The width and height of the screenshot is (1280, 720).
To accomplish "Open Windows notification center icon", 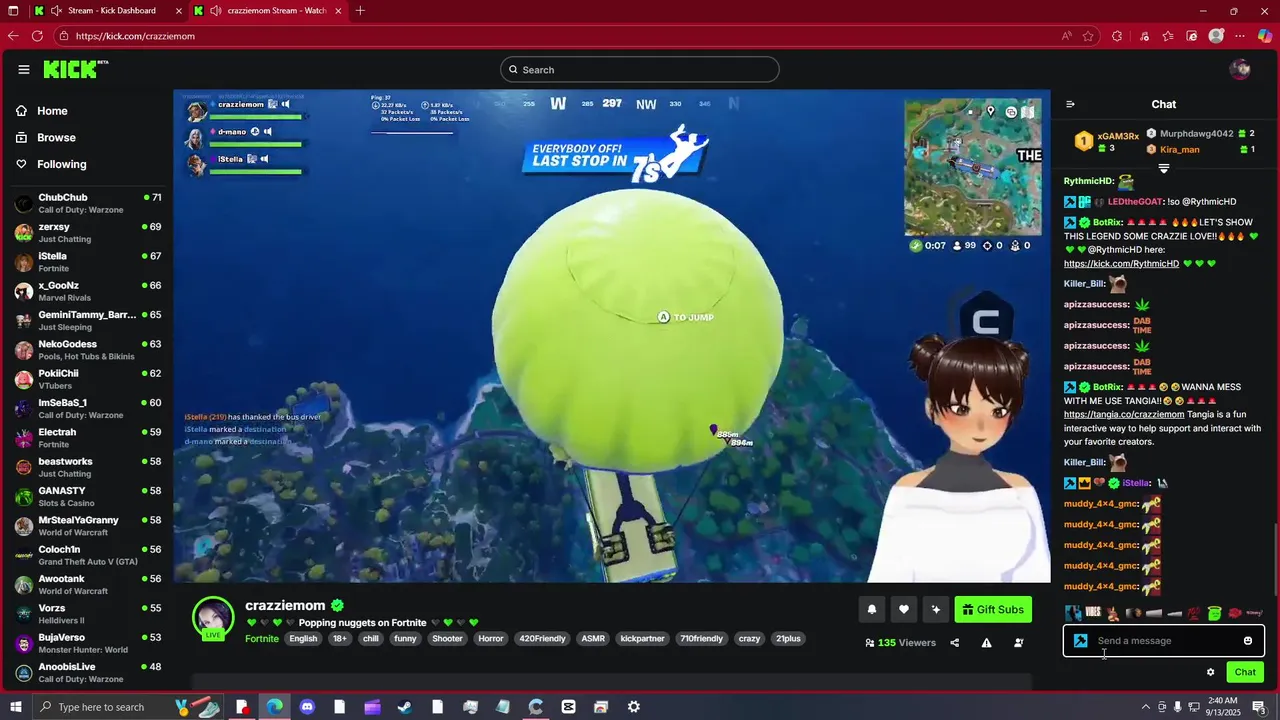I will [x=1259, y=707].
